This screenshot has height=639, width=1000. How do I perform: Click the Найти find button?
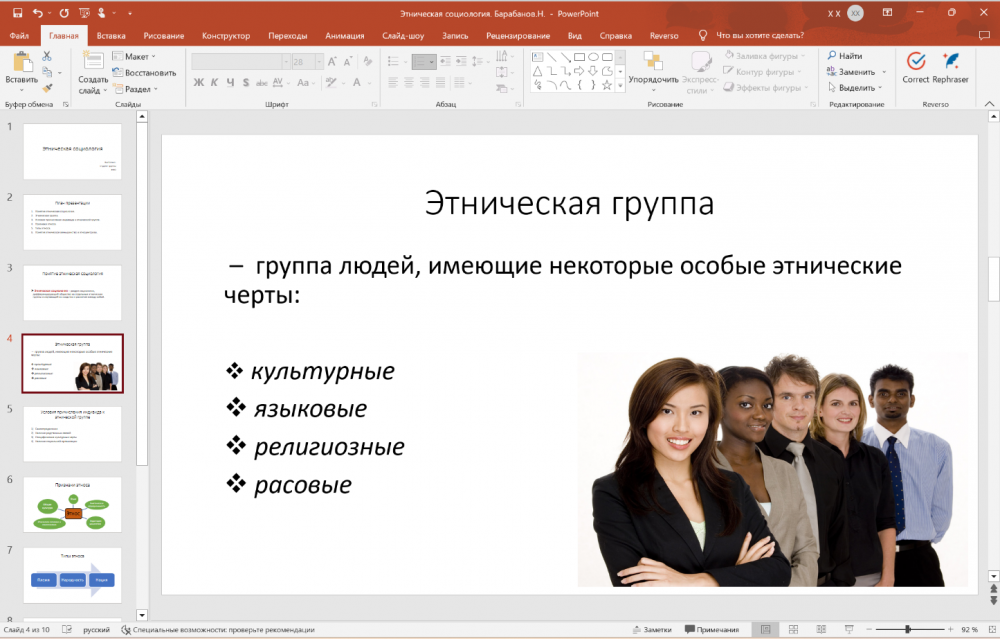(846, 56)
